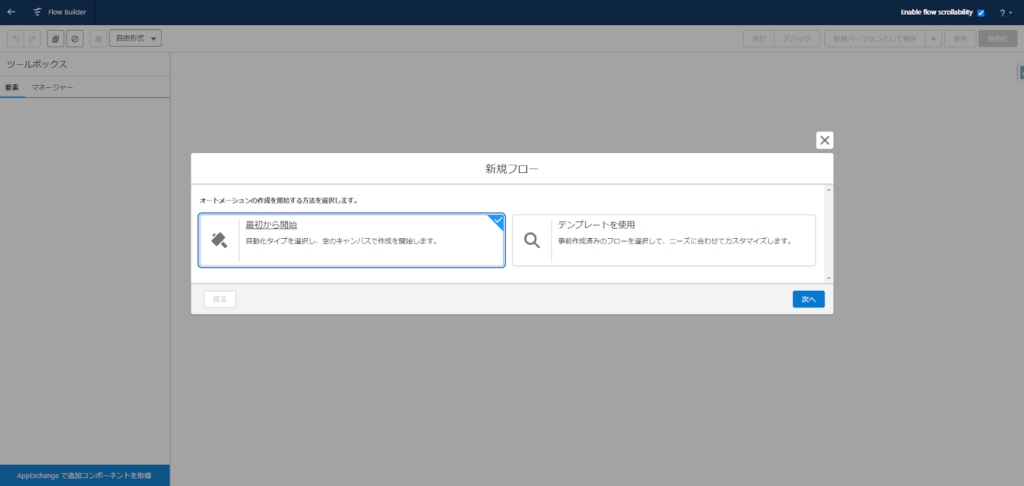Viewport: 1024px width, 486px height.
Task: Open the 自由形式 layout dropdown
Action: click(x=135, y=38)
